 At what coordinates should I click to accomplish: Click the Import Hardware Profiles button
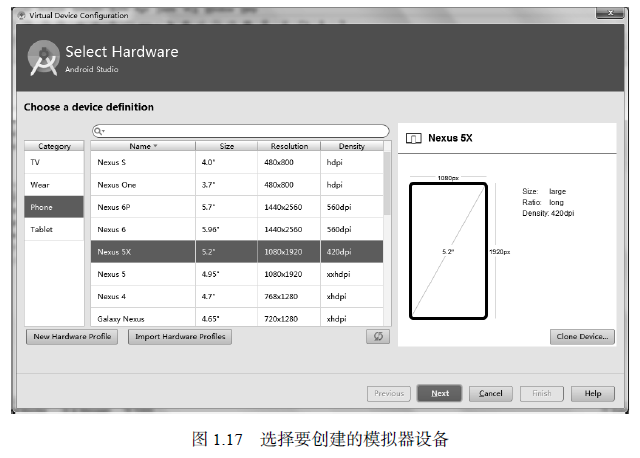pyautogui.click(x=180, y=337)
